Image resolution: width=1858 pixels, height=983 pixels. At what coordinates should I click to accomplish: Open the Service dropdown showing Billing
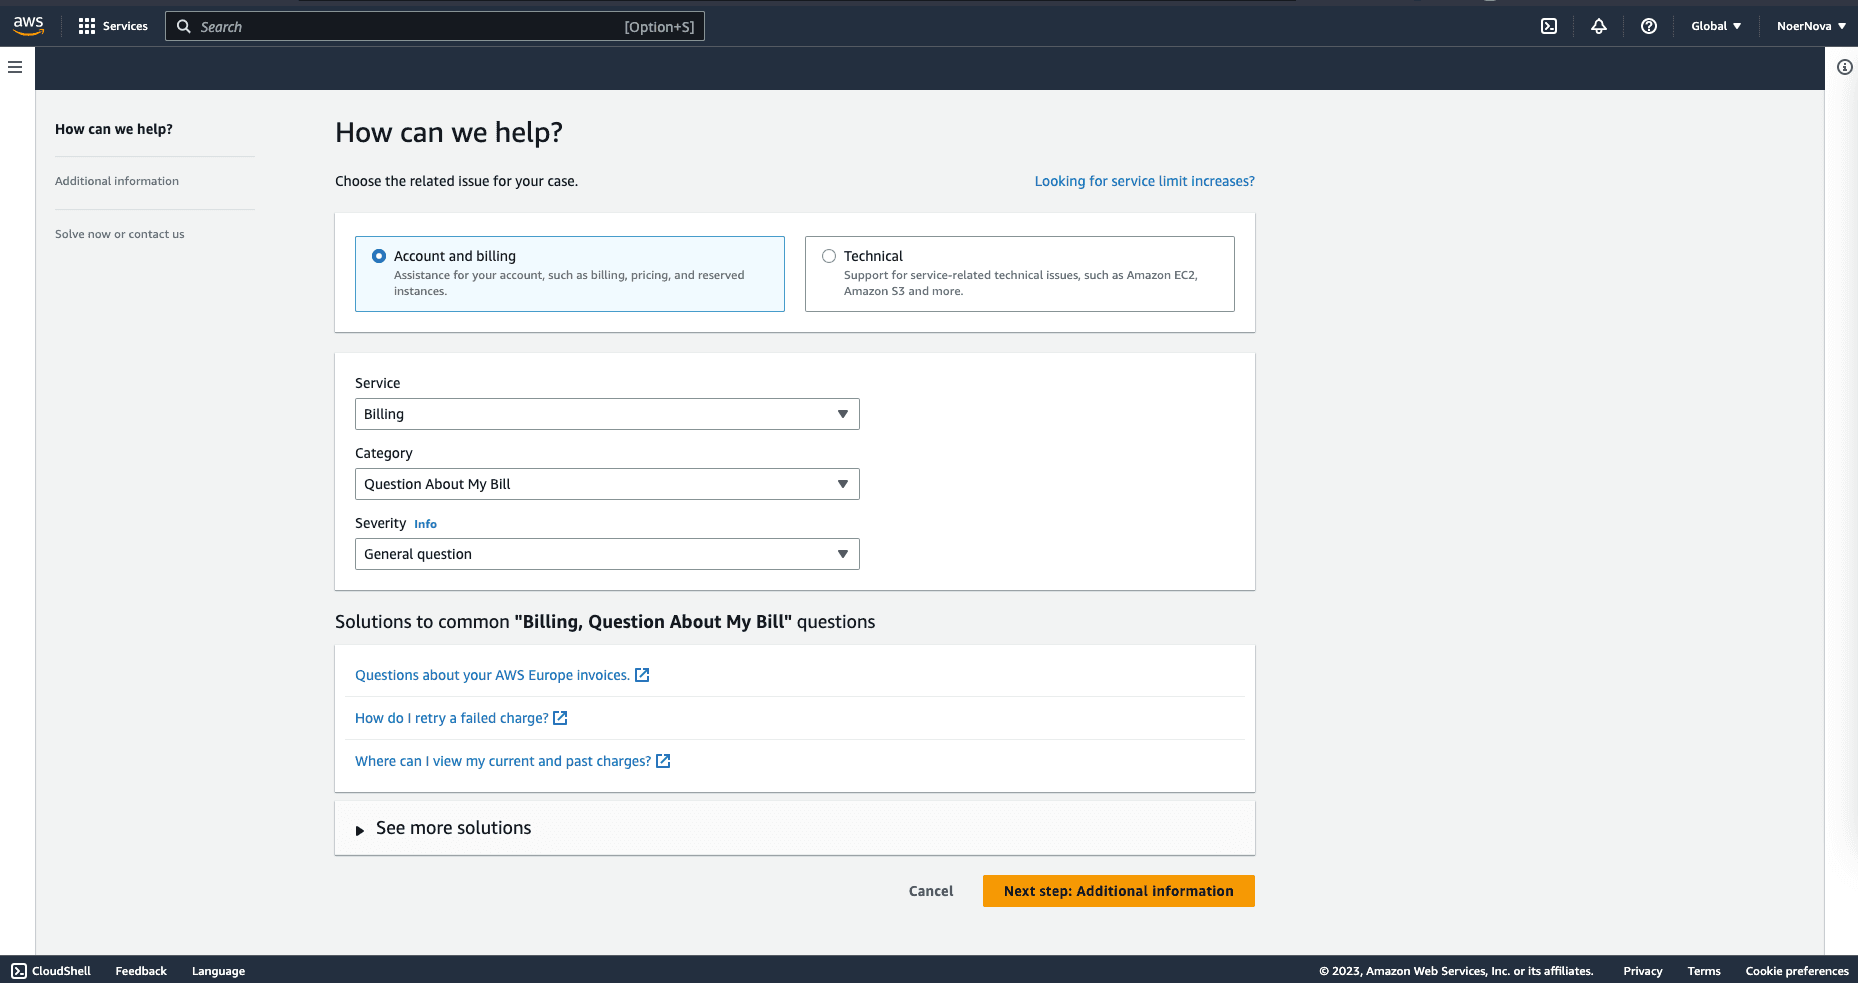tap(606, 414)
